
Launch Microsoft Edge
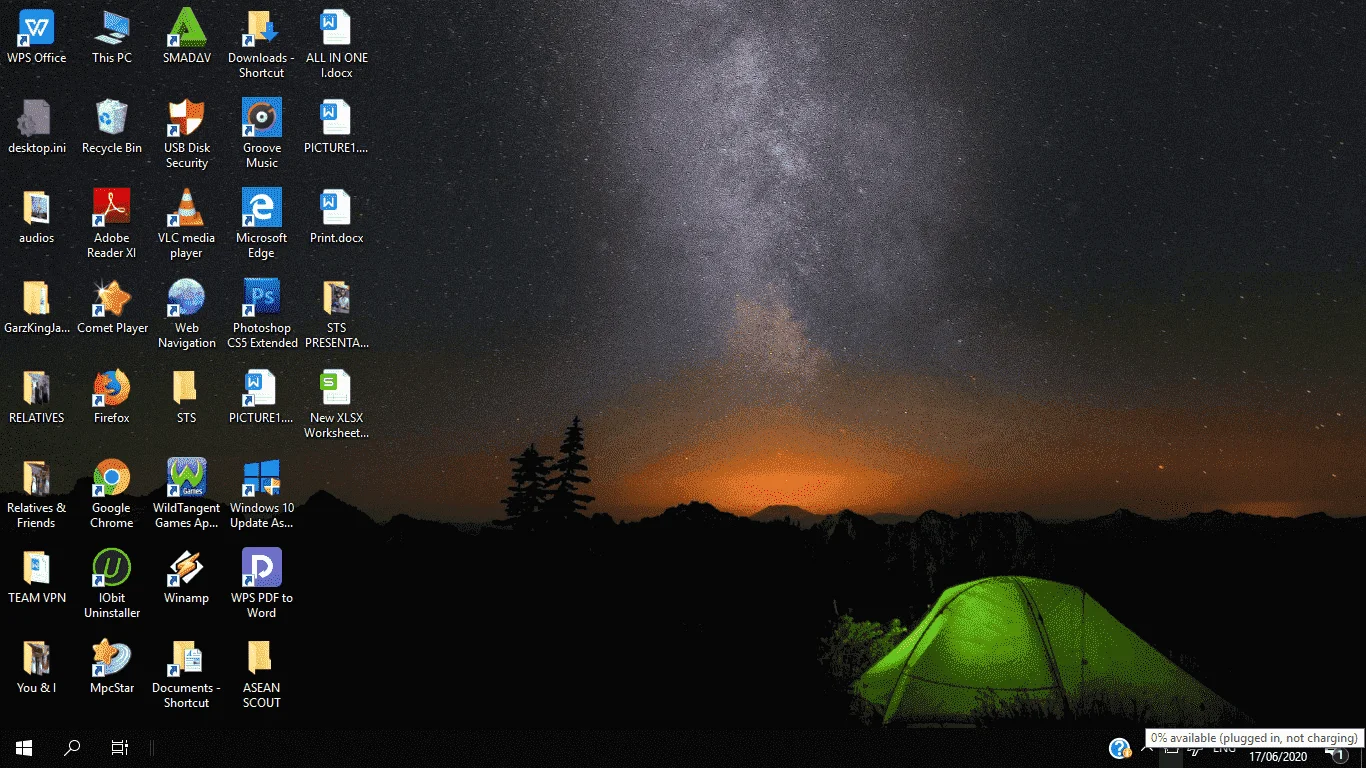coord(262,224)
